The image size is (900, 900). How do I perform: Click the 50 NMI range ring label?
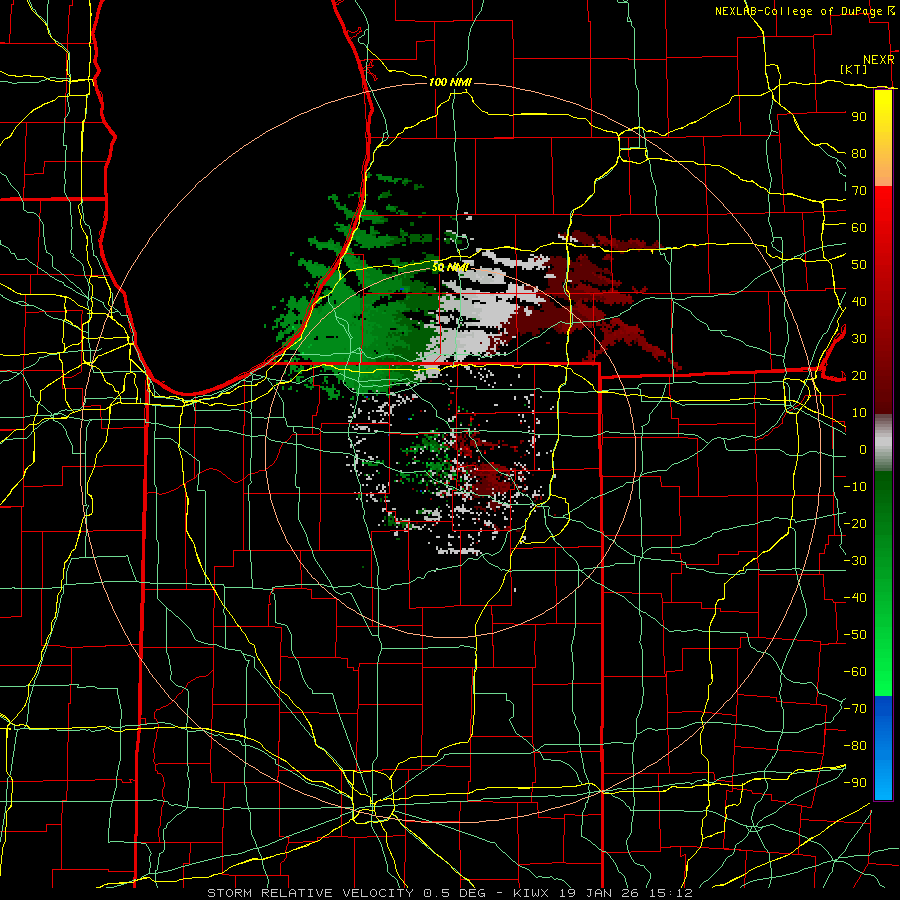click(x=450, y=267)
